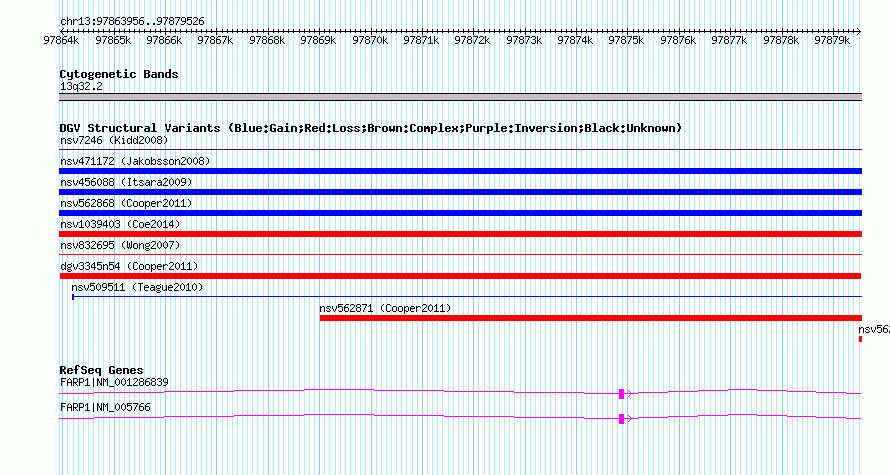
Task: Click the 97879k ruler tick label
Action: [x=832, y=40]
